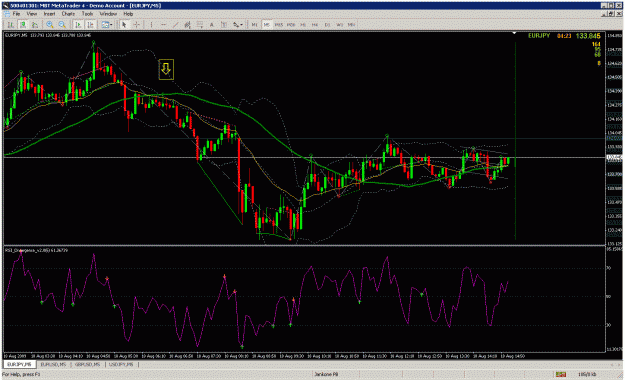The width and height of the screenshot is (625, 380).
Task: Select the line chart icon
Action: [x=35, y=25]
